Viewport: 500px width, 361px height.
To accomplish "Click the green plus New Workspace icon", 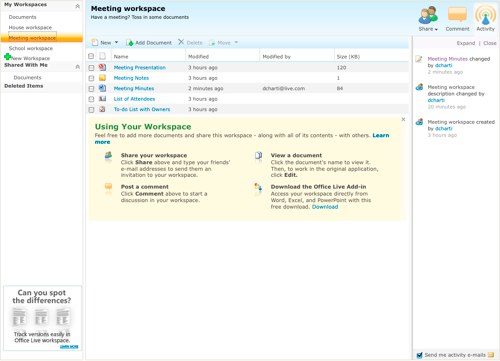I will point(7,56).
